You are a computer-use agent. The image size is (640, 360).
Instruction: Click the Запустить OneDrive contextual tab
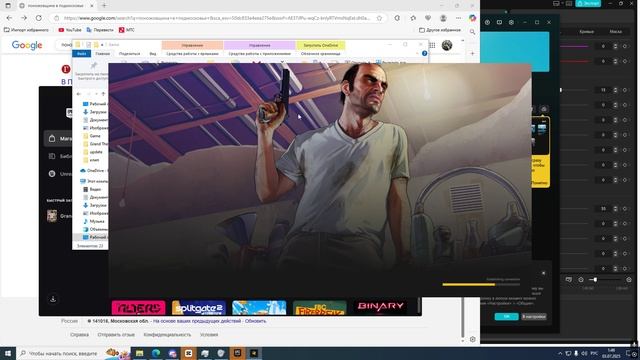tap(320, 45)
